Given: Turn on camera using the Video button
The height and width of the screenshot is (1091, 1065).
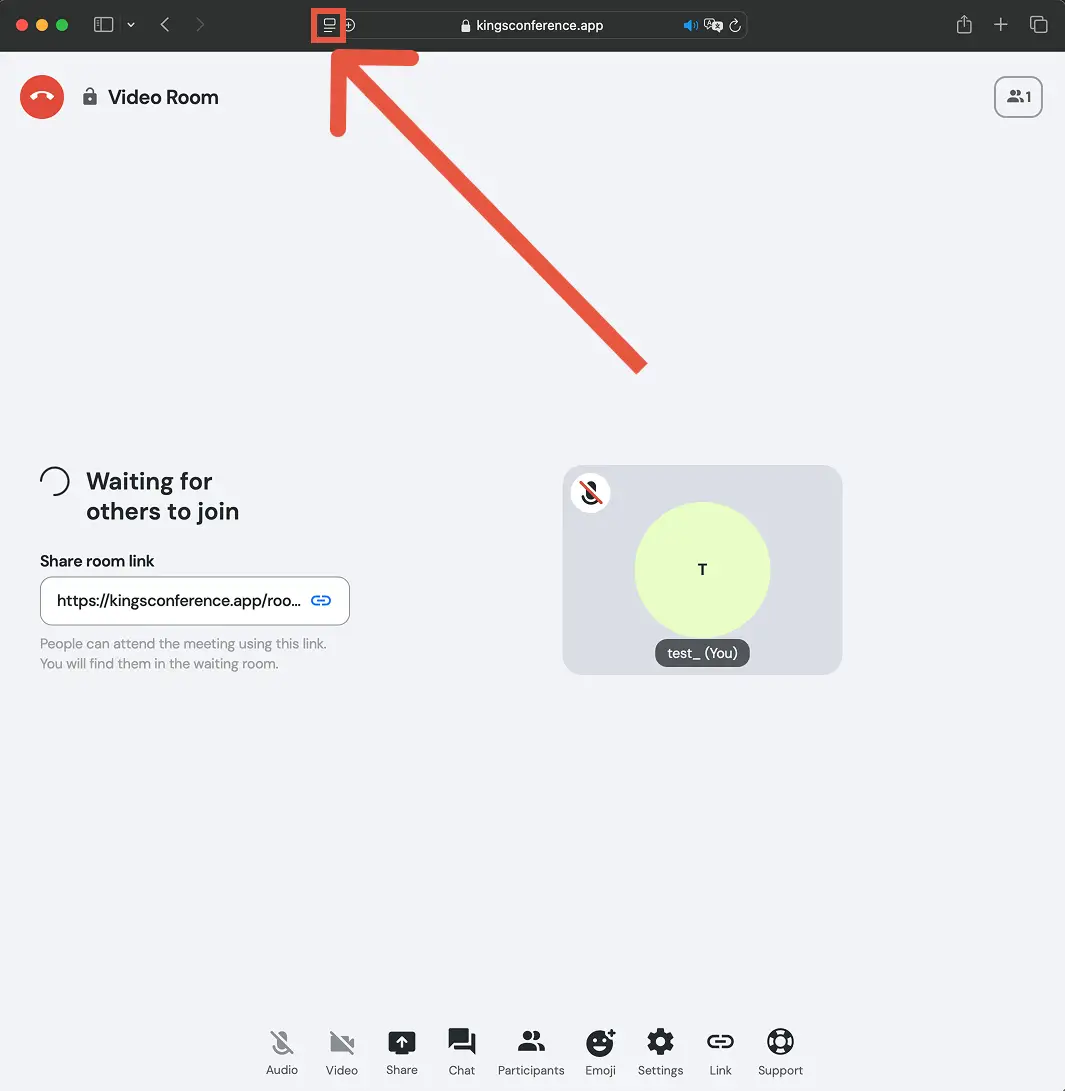Looking at the screenshot, I should (342, 1052).
